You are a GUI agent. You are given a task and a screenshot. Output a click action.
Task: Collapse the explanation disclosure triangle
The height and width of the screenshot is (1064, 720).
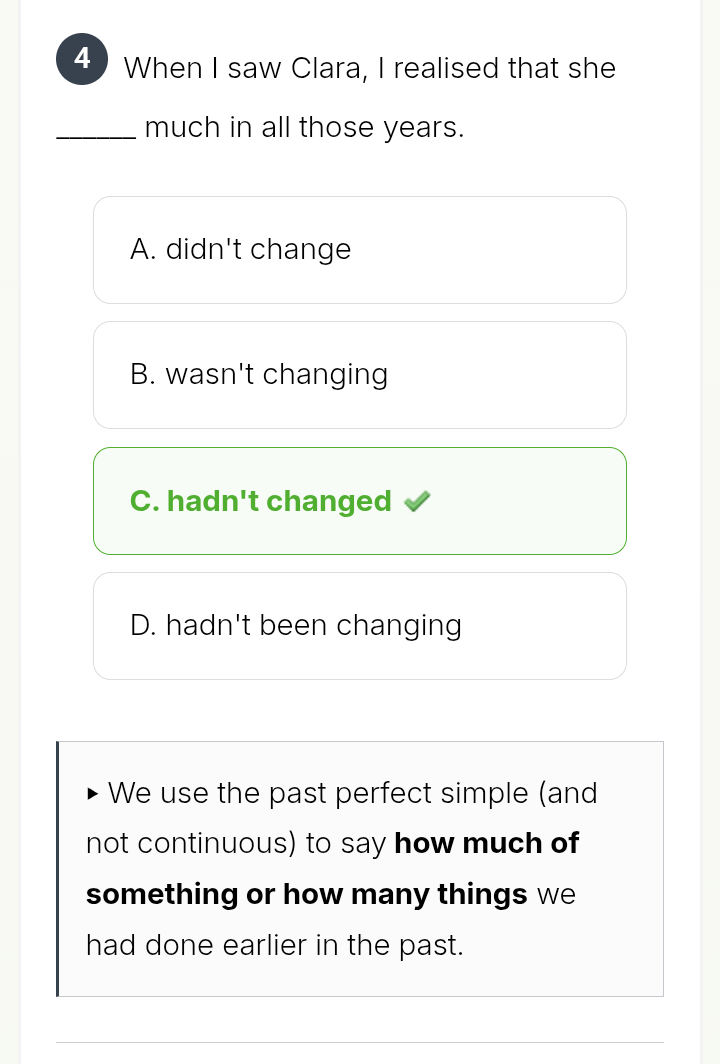(93, 795)
